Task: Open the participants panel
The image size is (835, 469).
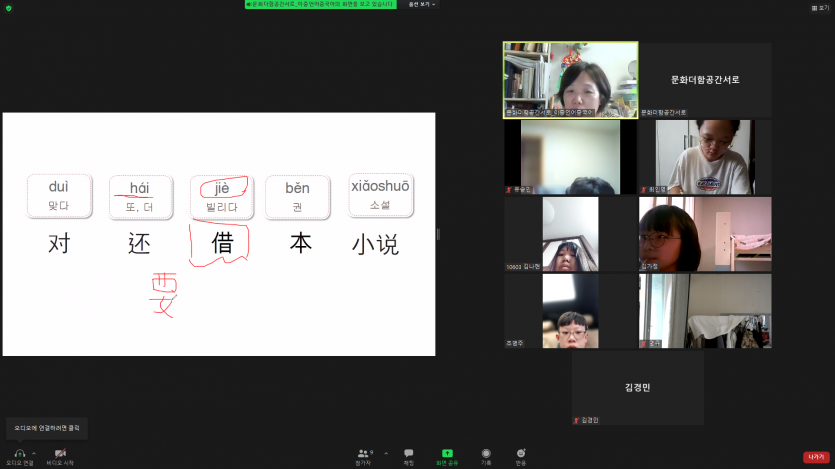Action: [362, 454]
